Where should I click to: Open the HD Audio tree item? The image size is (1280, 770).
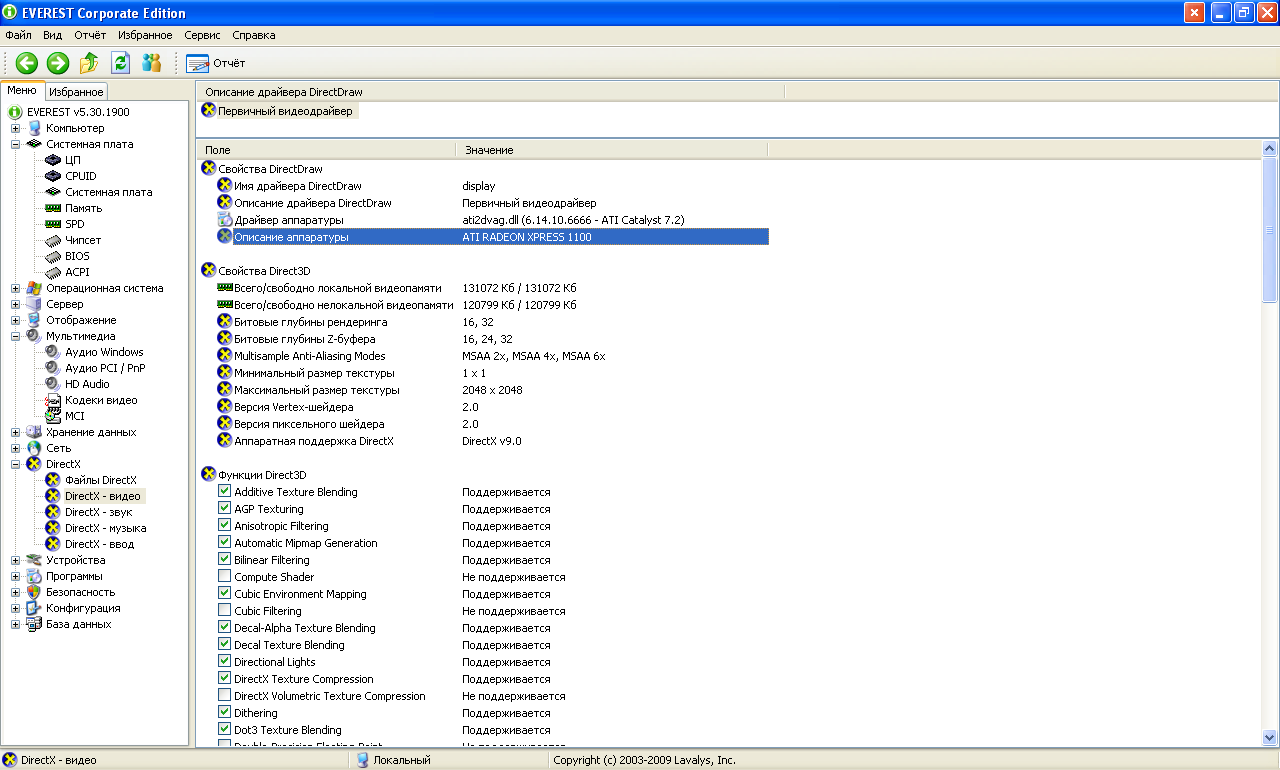click(87, 384)
